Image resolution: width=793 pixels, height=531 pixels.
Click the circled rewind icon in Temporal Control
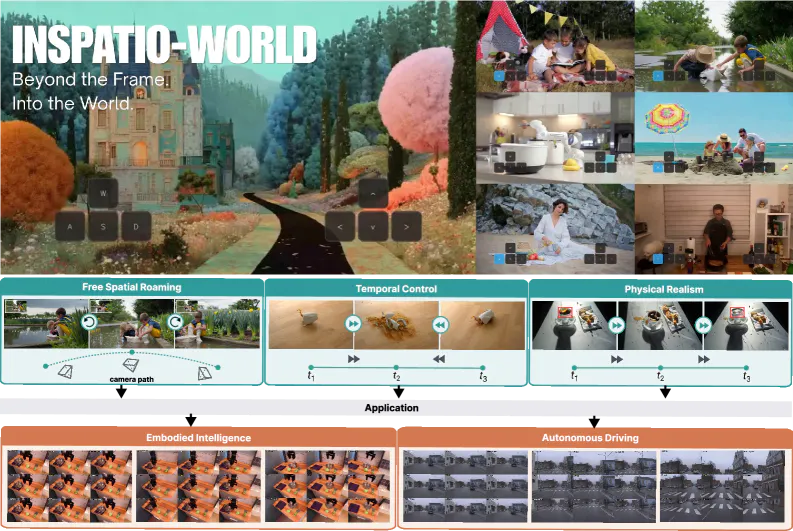[440, 325]
